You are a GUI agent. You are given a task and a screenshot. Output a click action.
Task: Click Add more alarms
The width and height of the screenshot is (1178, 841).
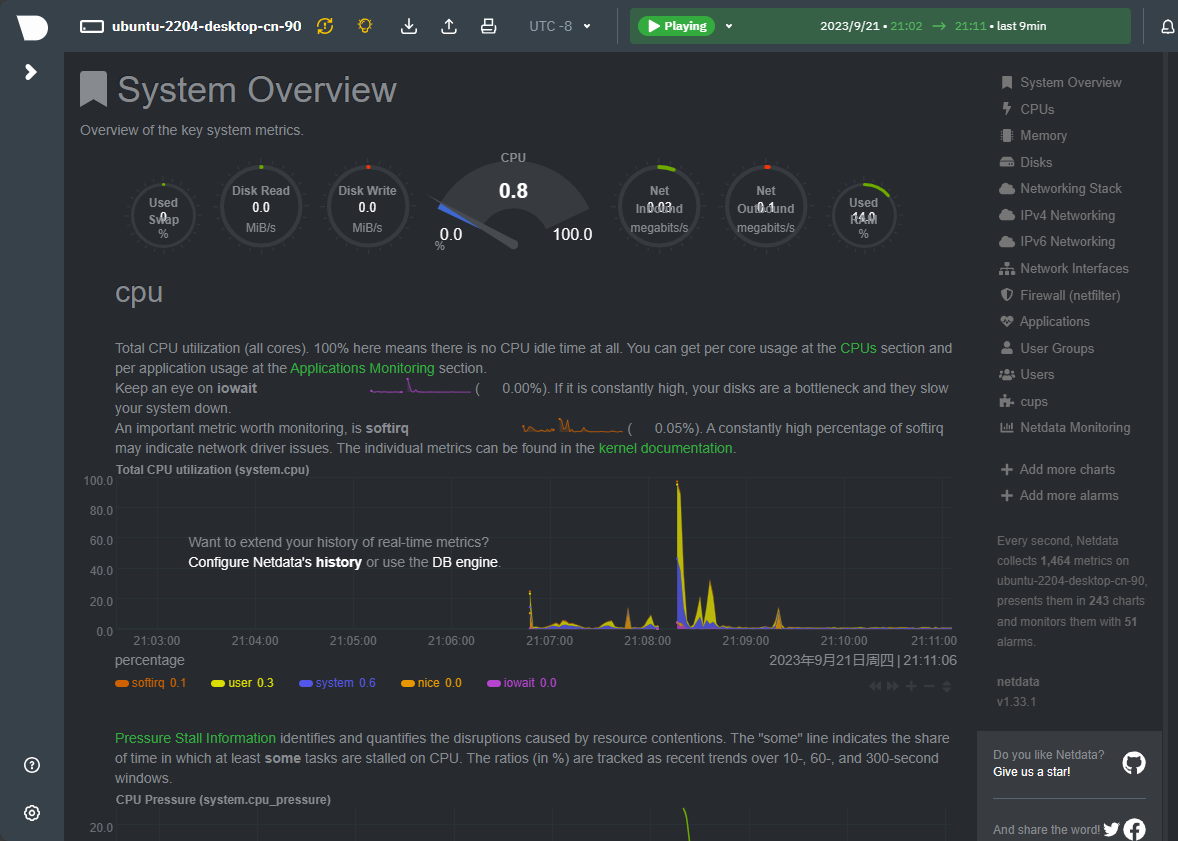(x=1059, y=496)
